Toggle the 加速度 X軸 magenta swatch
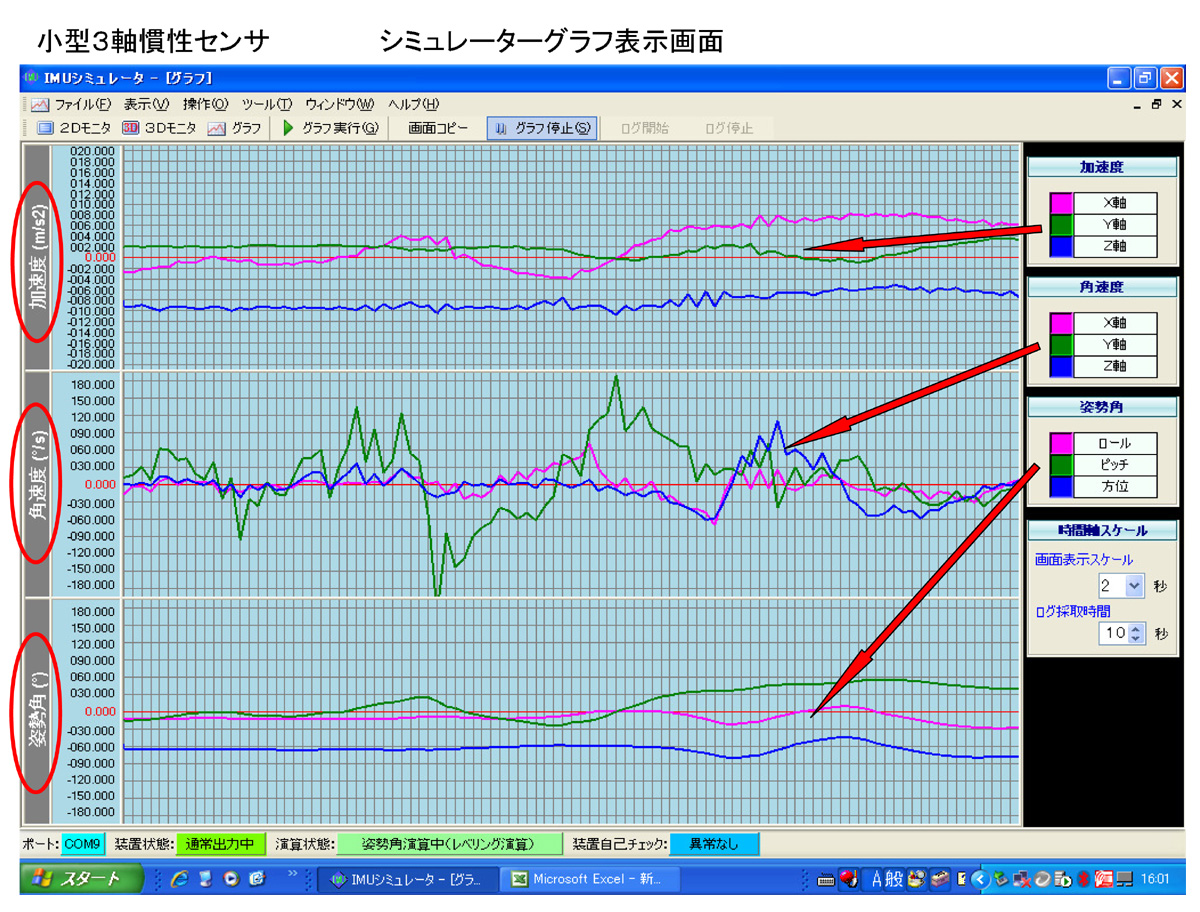The height and width of the screenshot is (912, 1200). pyautogui.click(x=1061, y=203)
